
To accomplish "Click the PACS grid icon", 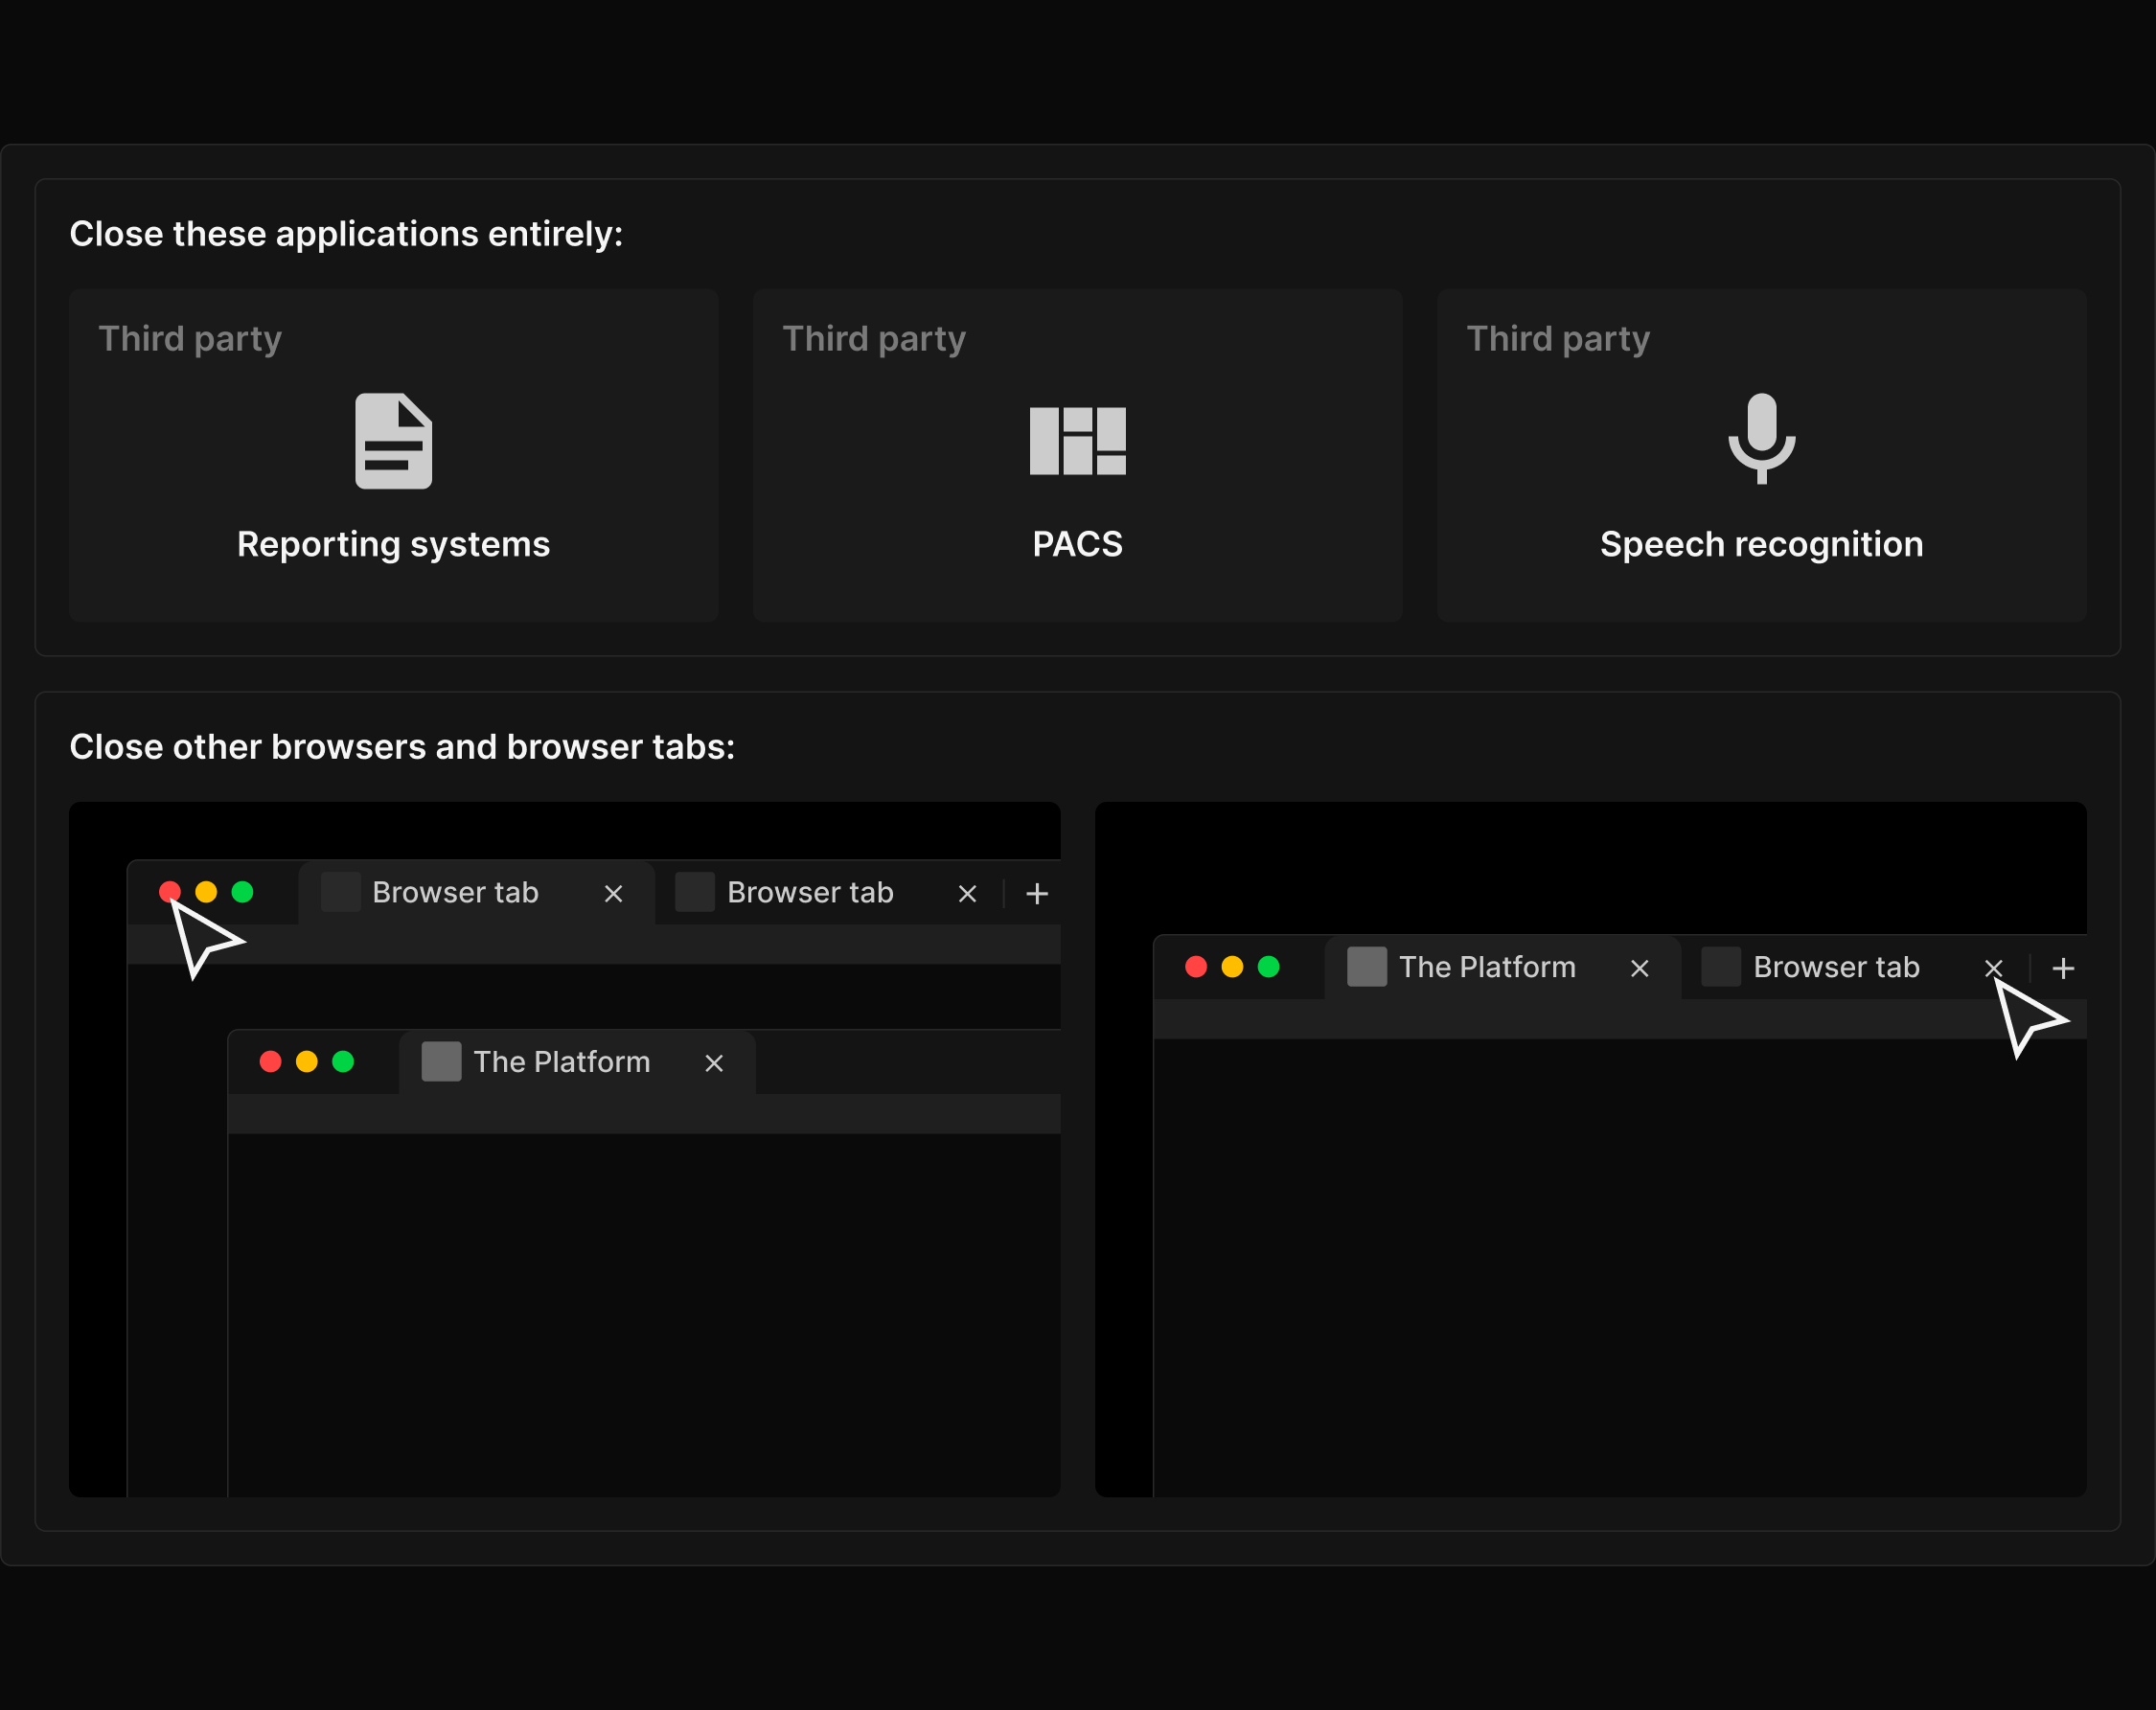I will pyautogui.click(x=1077, y=441).
